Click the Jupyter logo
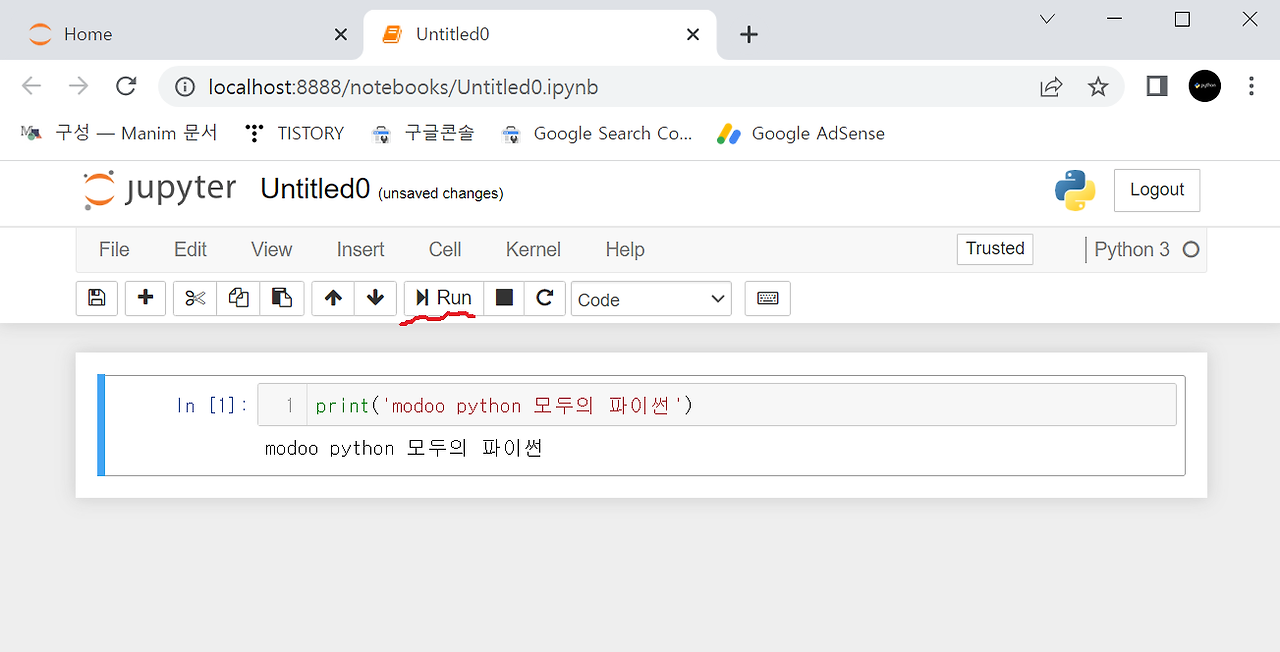1280x652 pixels. (x=160, y=189)
